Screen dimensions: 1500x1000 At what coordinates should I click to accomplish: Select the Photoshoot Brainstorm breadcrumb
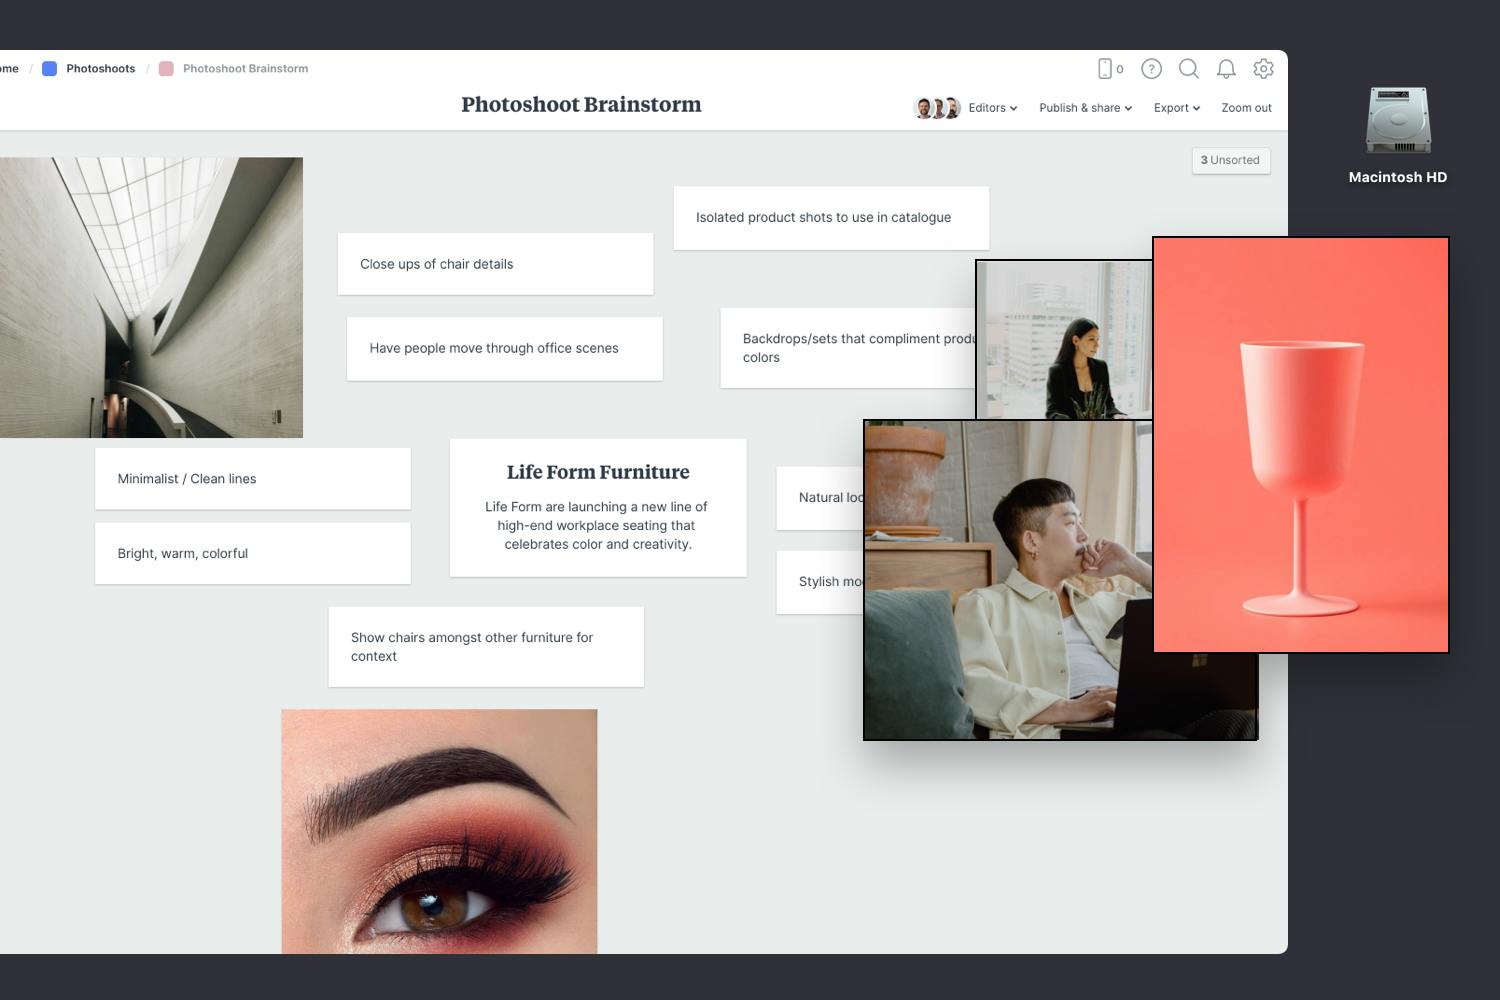[245, 69]
